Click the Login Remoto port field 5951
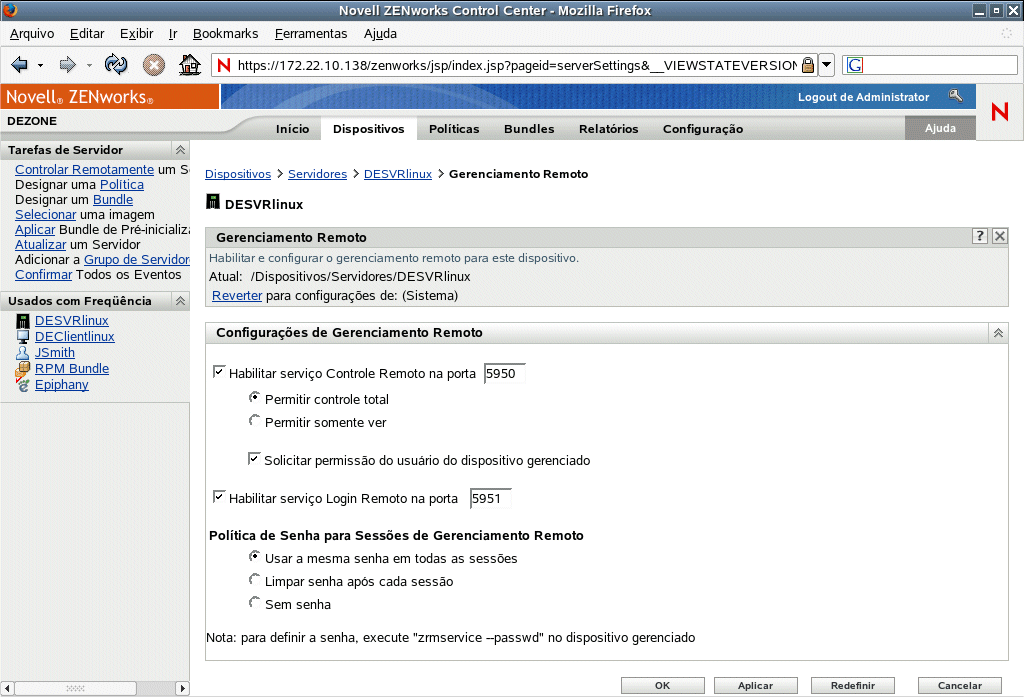This screenshot has width=1024, height=697. 490,498
